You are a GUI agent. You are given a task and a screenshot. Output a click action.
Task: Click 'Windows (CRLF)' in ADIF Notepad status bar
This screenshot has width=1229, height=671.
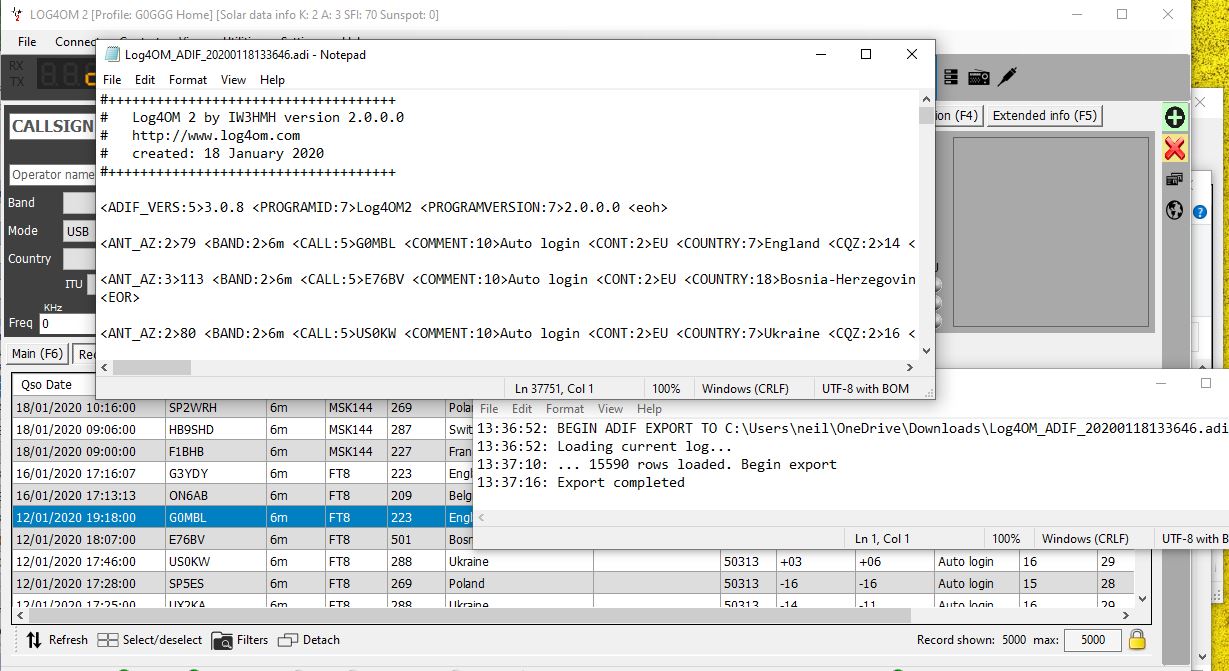[x=745, y=389]
